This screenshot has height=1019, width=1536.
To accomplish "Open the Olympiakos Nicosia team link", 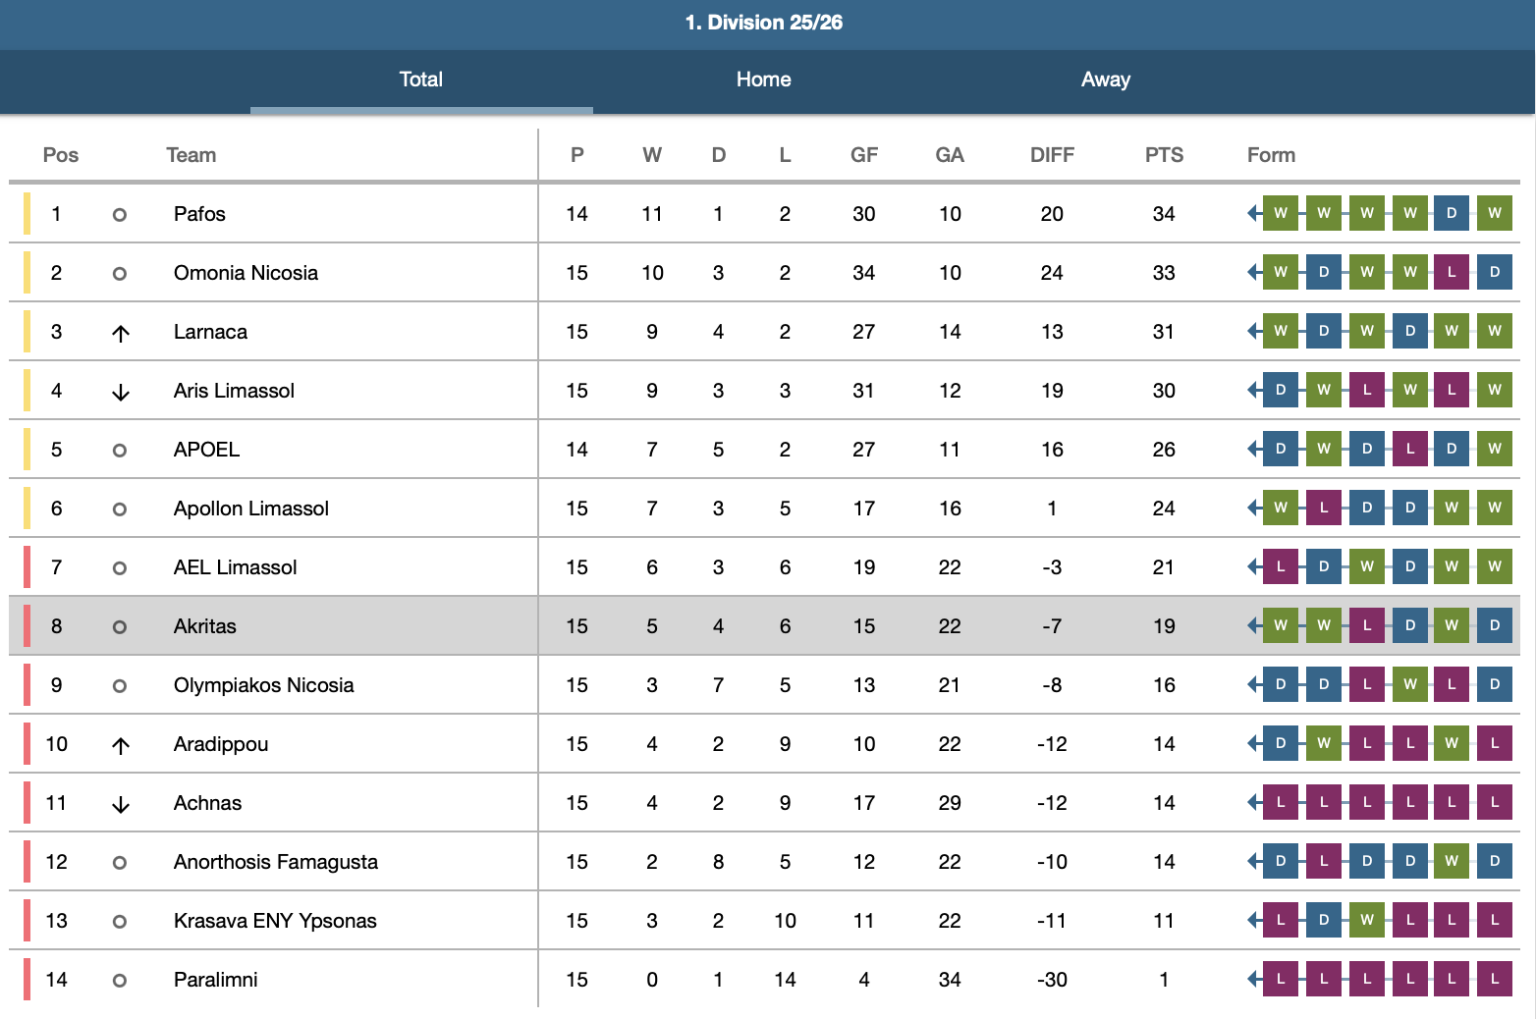I will [263, 685].
